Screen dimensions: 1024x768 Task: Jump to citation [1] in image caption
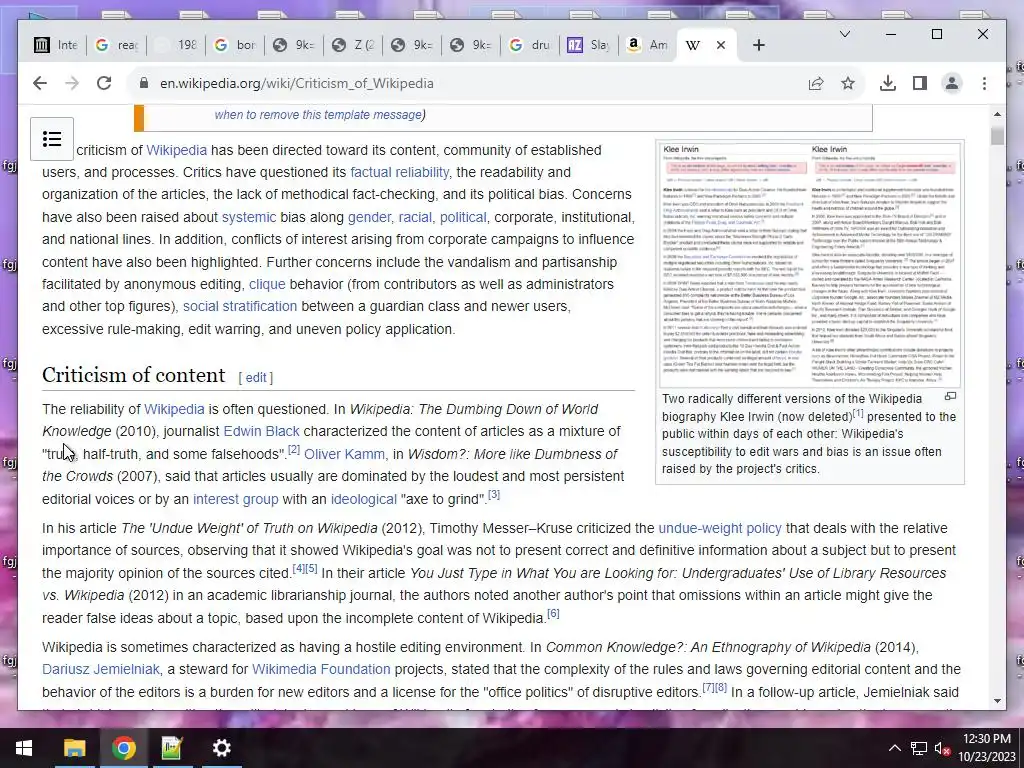pyautogui.click(x=858, y=413)
